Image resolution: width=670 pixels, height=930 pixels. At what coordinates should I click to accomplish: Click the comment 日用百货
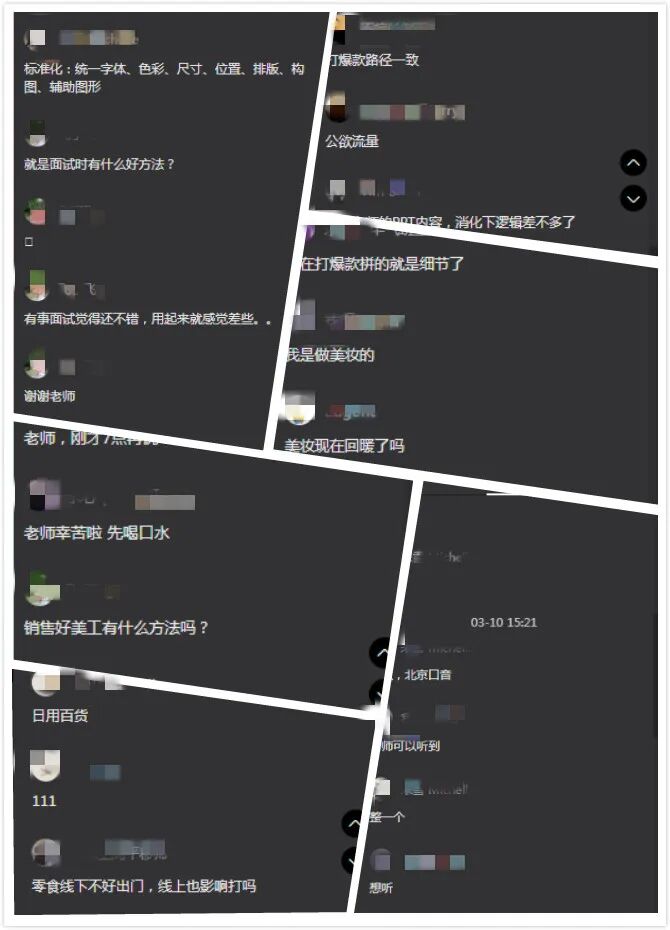[x=60, y=715]
